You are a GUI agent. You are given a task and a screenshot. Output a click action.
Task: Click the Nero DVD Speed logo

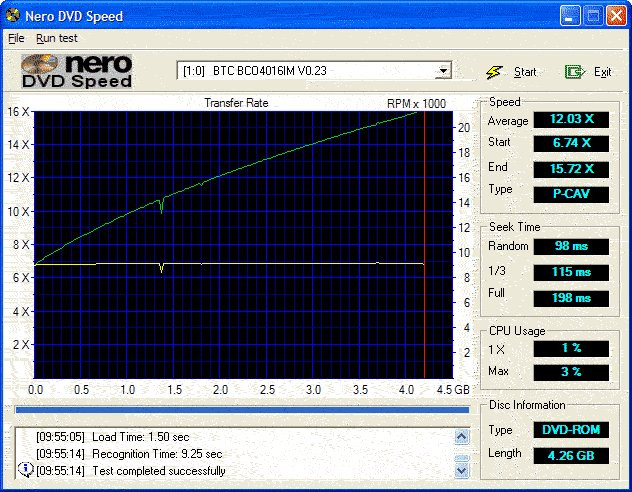(x=77, y=71)
